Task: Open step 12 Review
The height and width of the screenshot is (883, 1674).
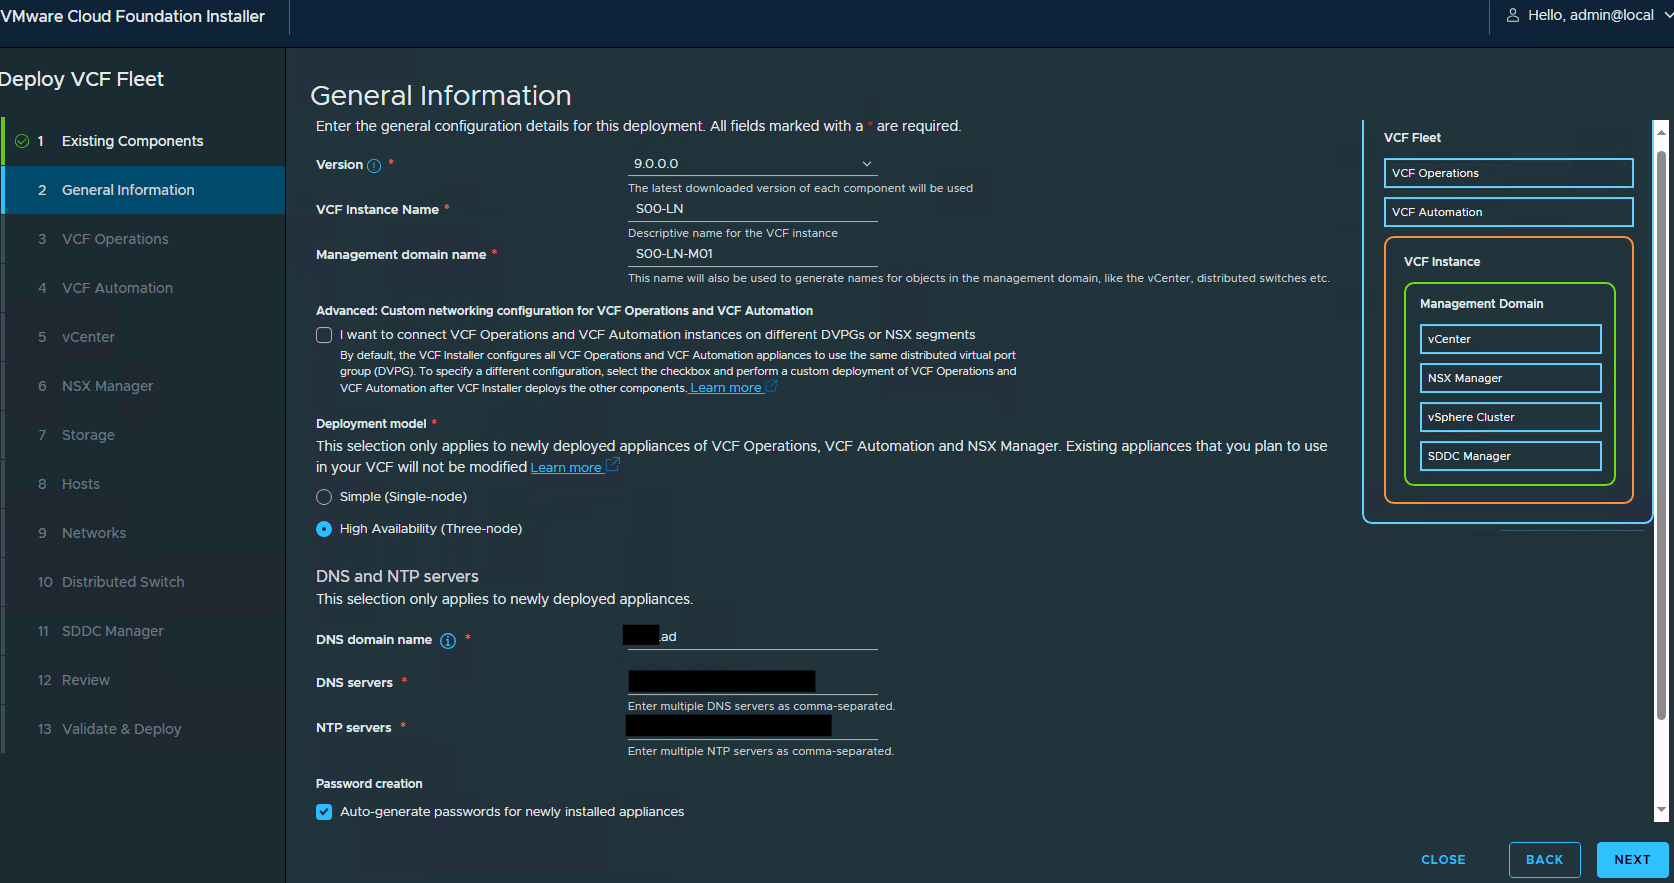Action: tap(143, 680)
